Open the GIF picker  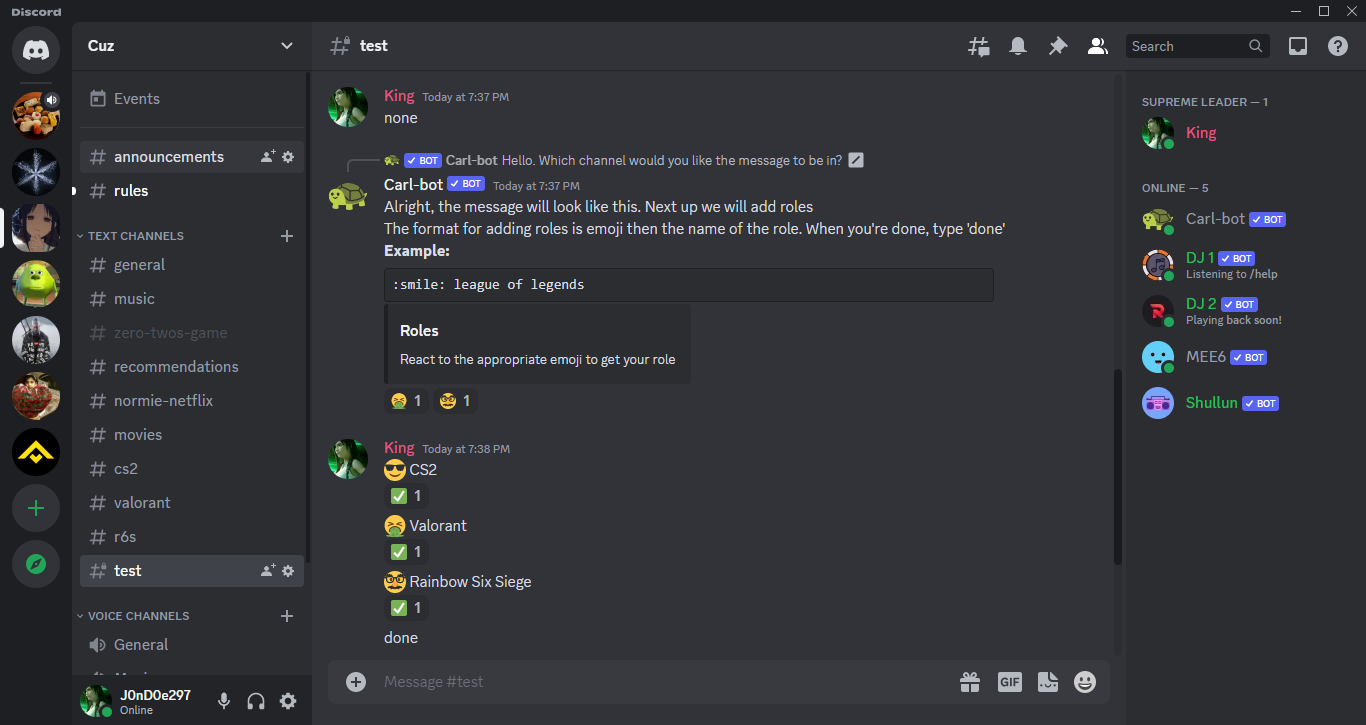1009,682
